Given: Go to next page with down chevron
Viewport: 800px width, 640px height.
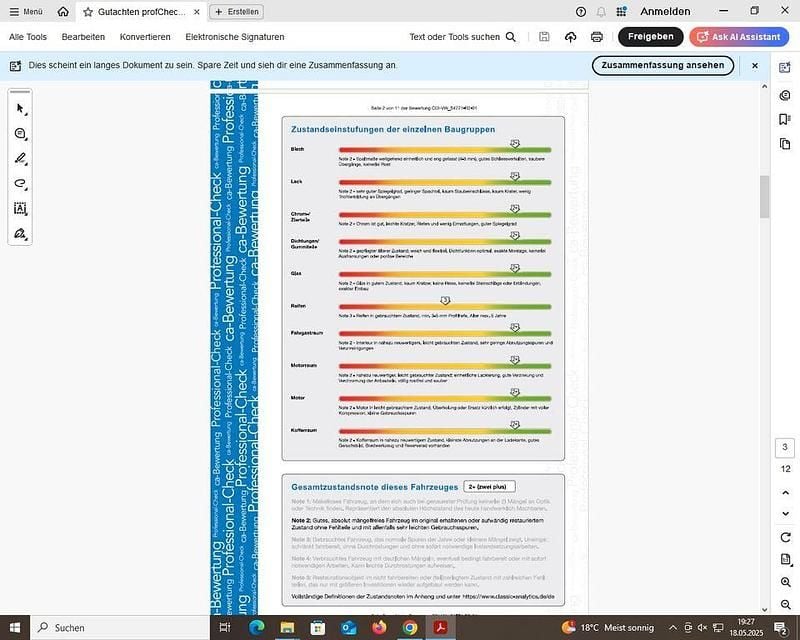Looking at the screenshot, I should click(x=786, y=513).
